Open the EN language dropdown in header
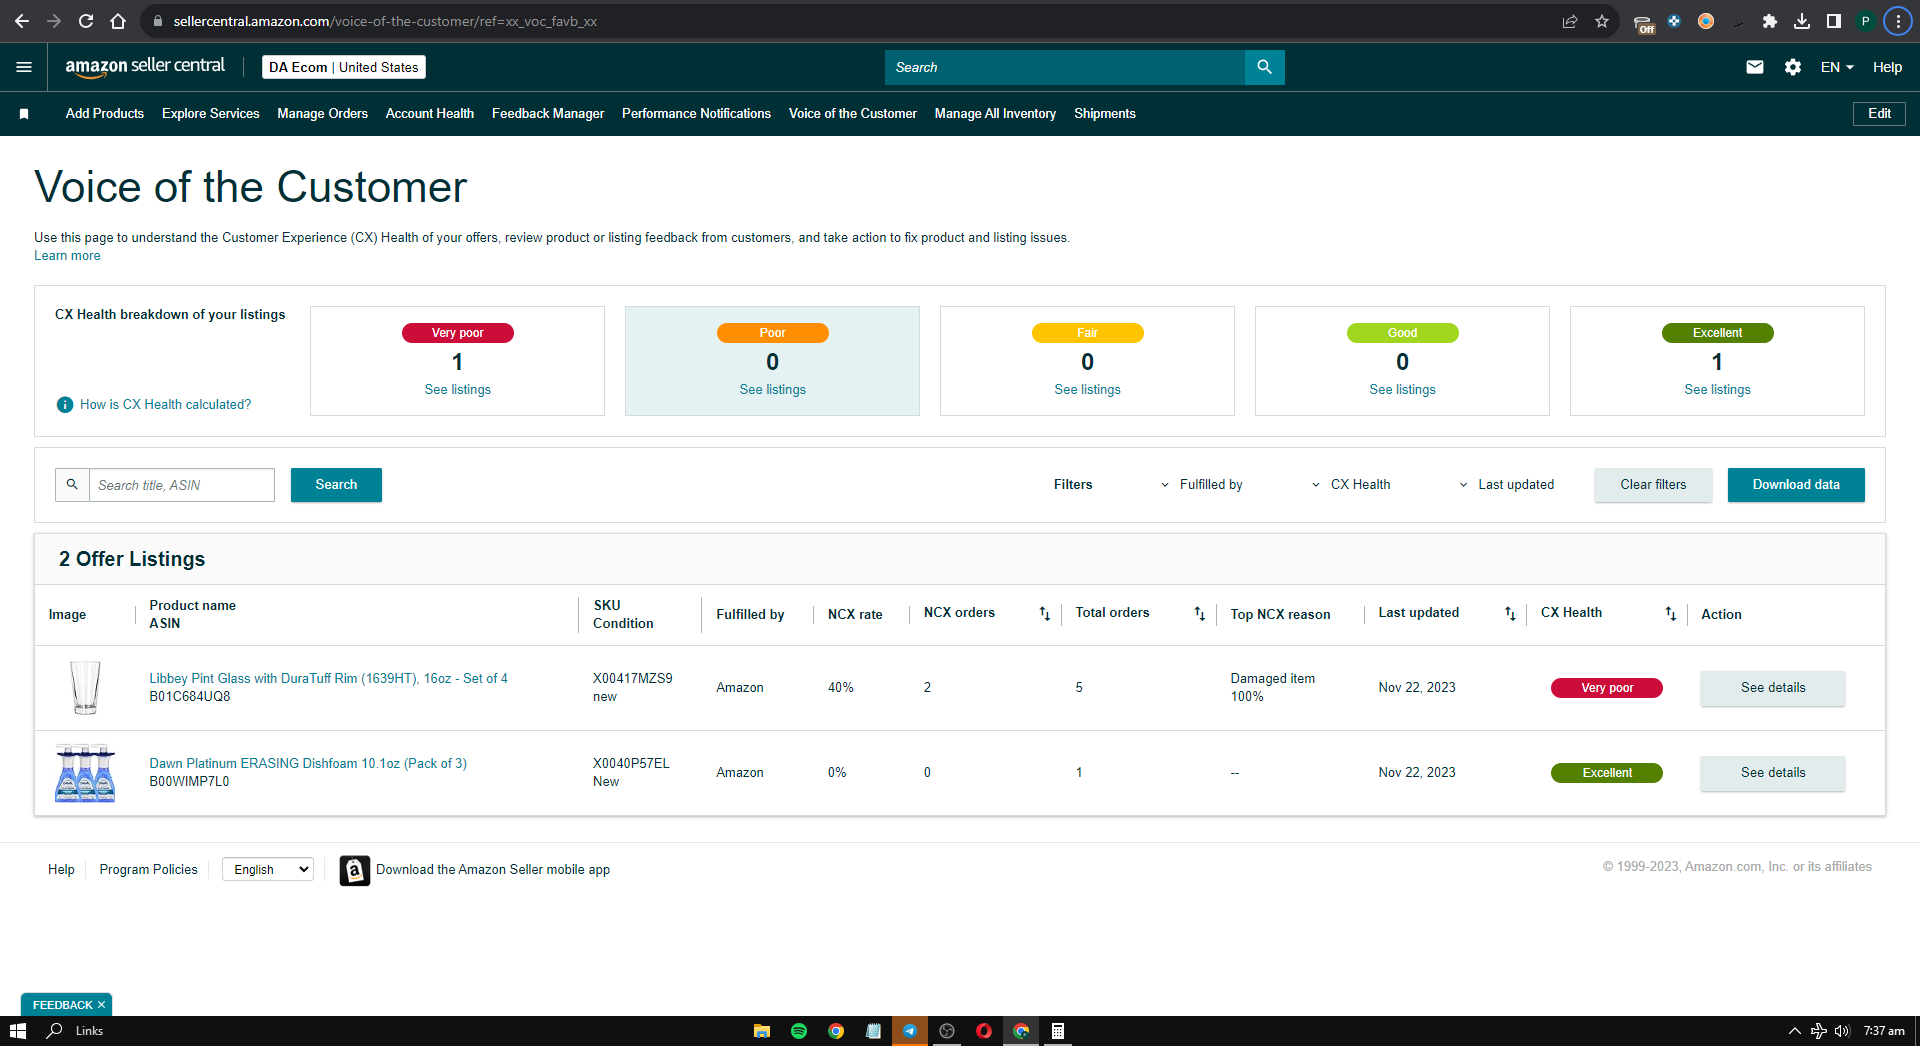 point(1837,67)
